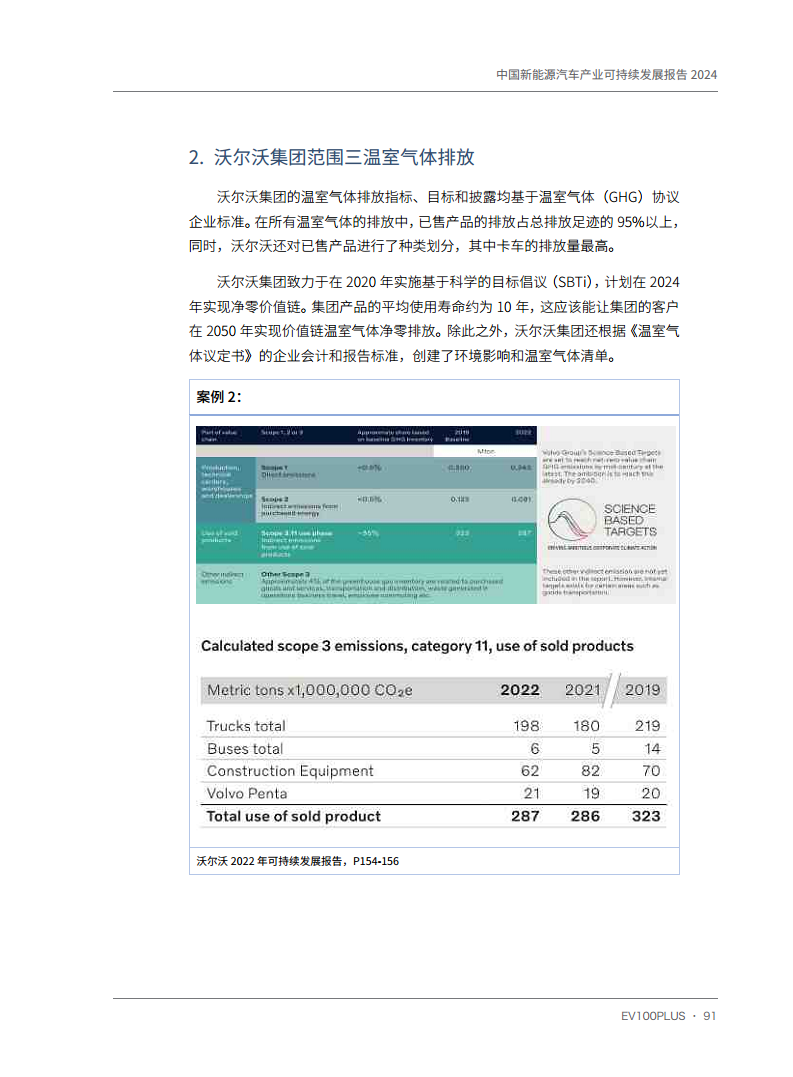Click the Volvo Penta 2022 value 21
This screenshot has height=1077, width=793.
(x=531, y=793)
